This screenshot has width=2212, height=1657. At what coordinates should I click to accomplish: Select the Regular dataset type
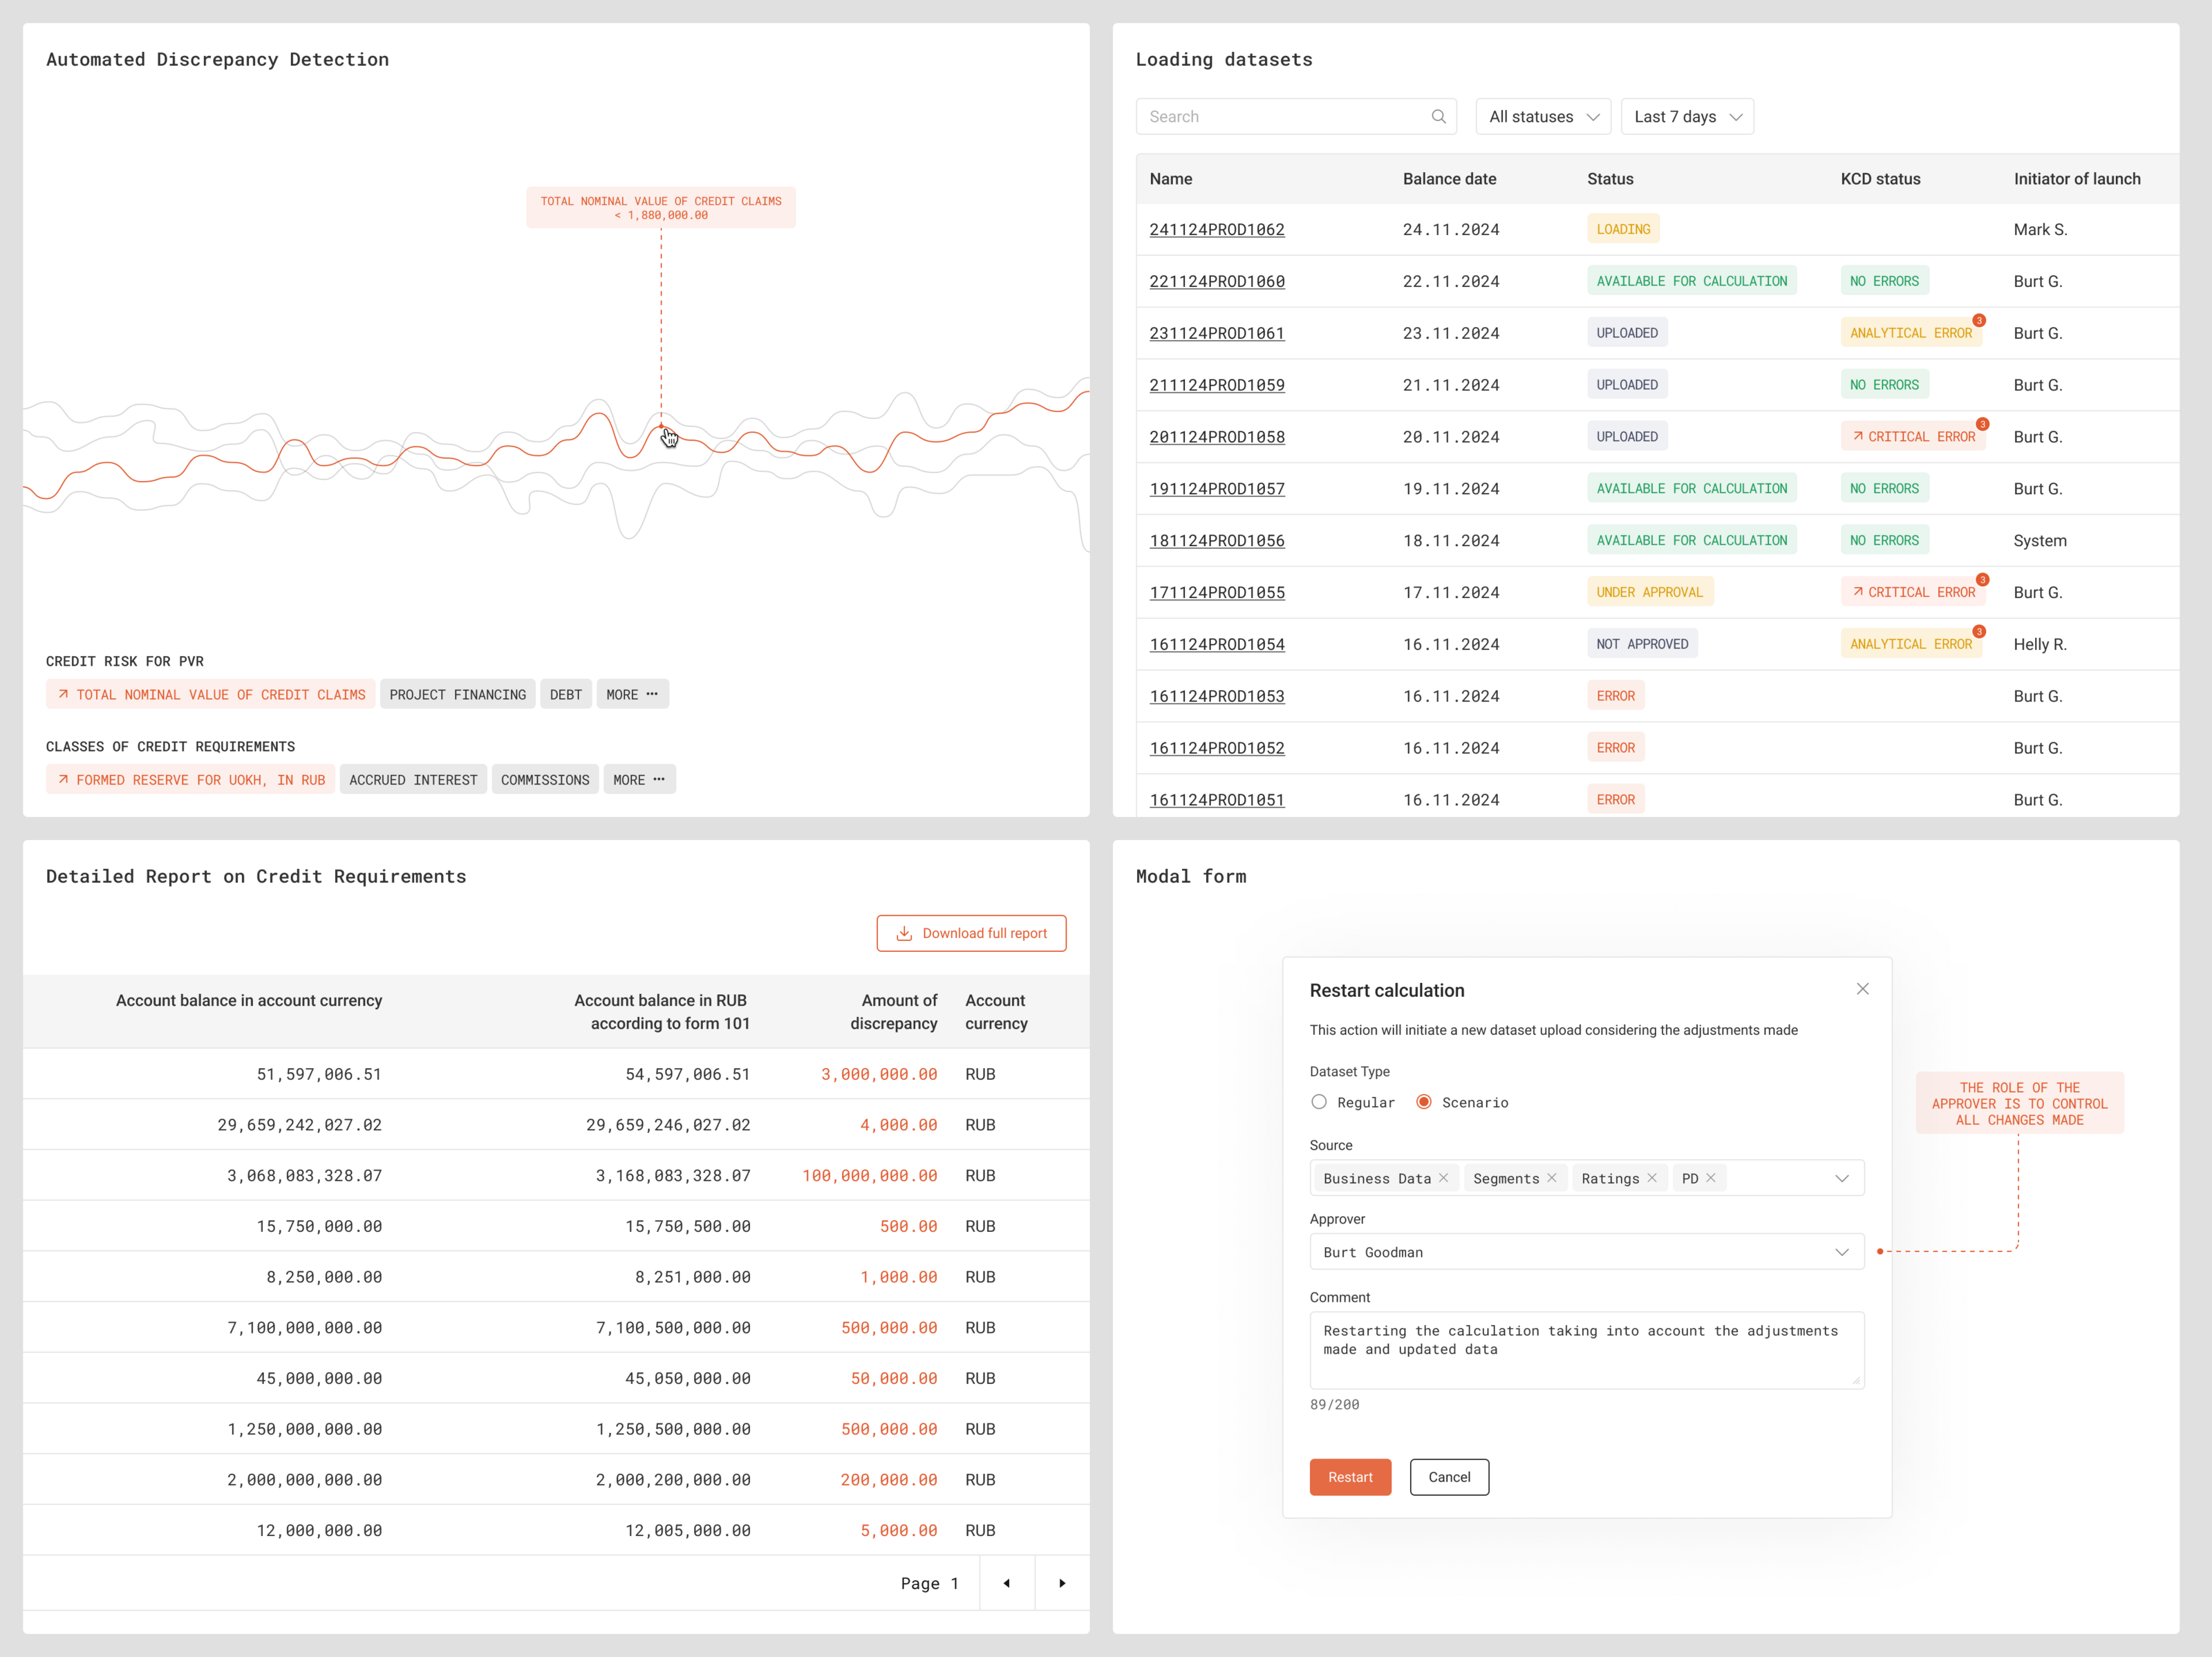(x=1319, y=1102)
